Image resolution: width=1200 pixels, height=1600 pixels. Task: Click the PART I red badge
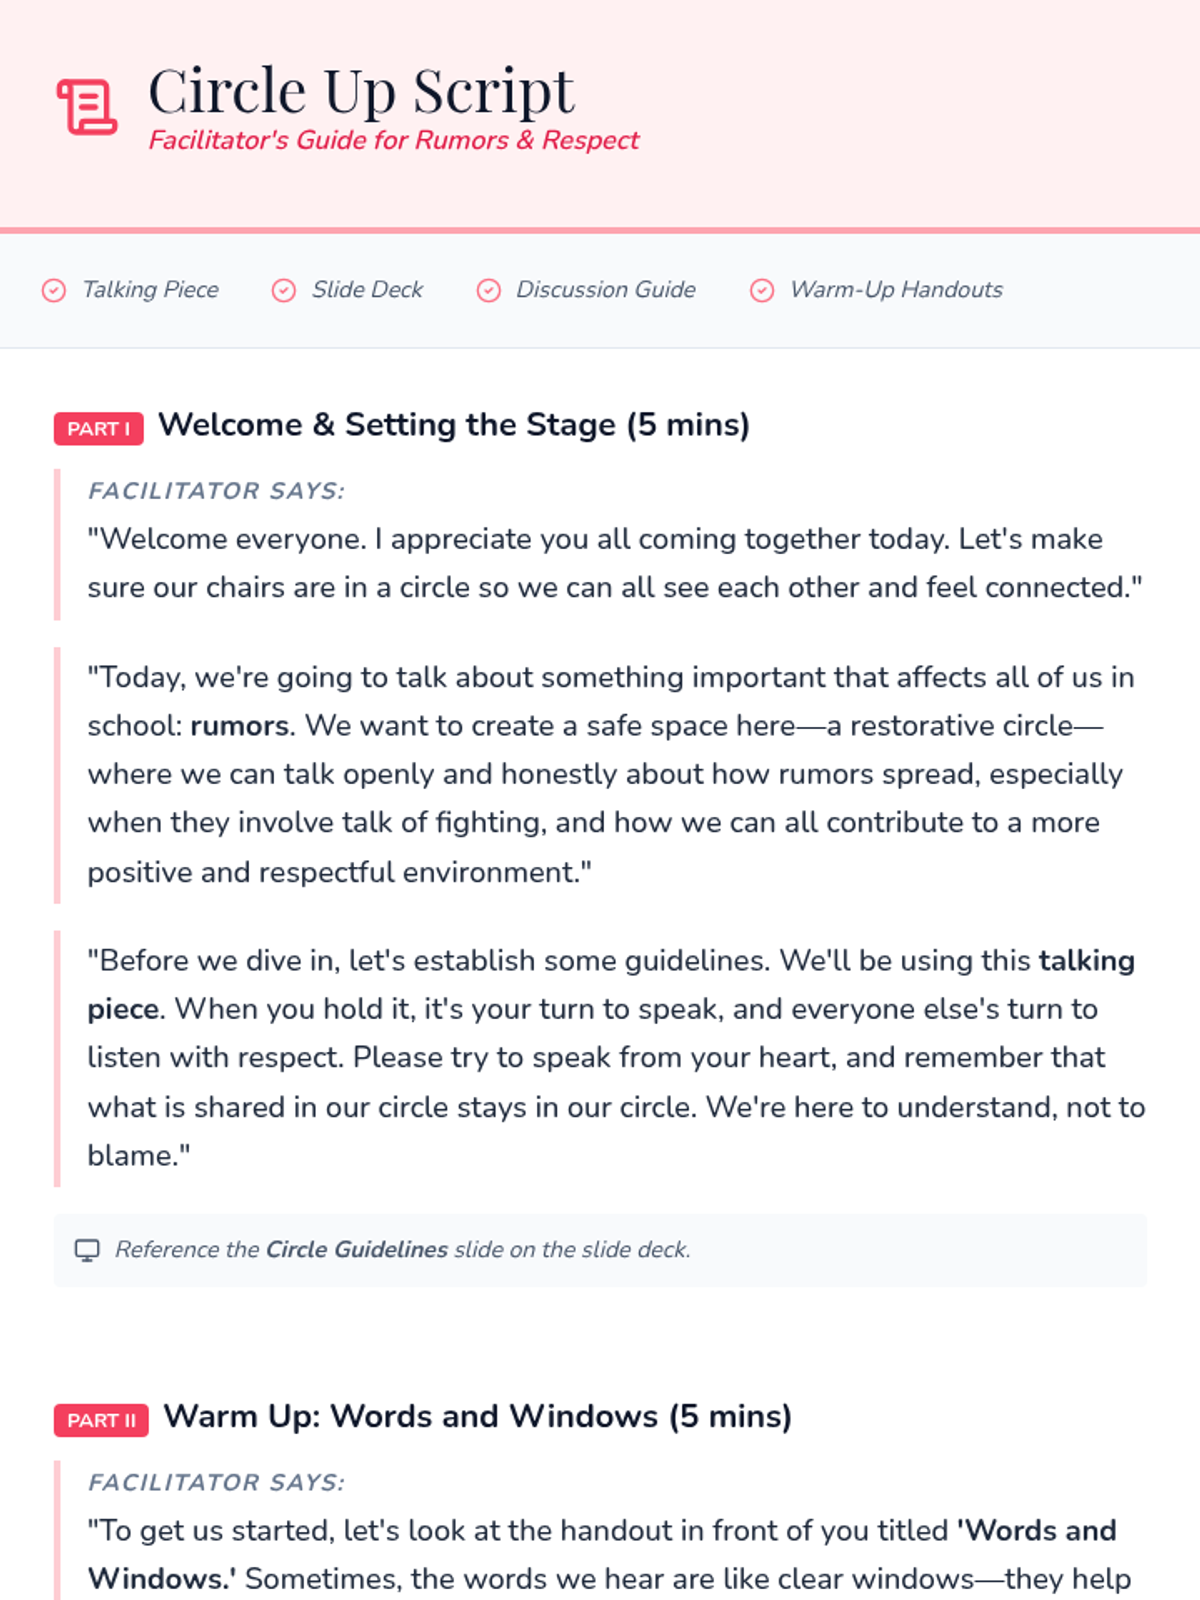(x=98, y=428)
